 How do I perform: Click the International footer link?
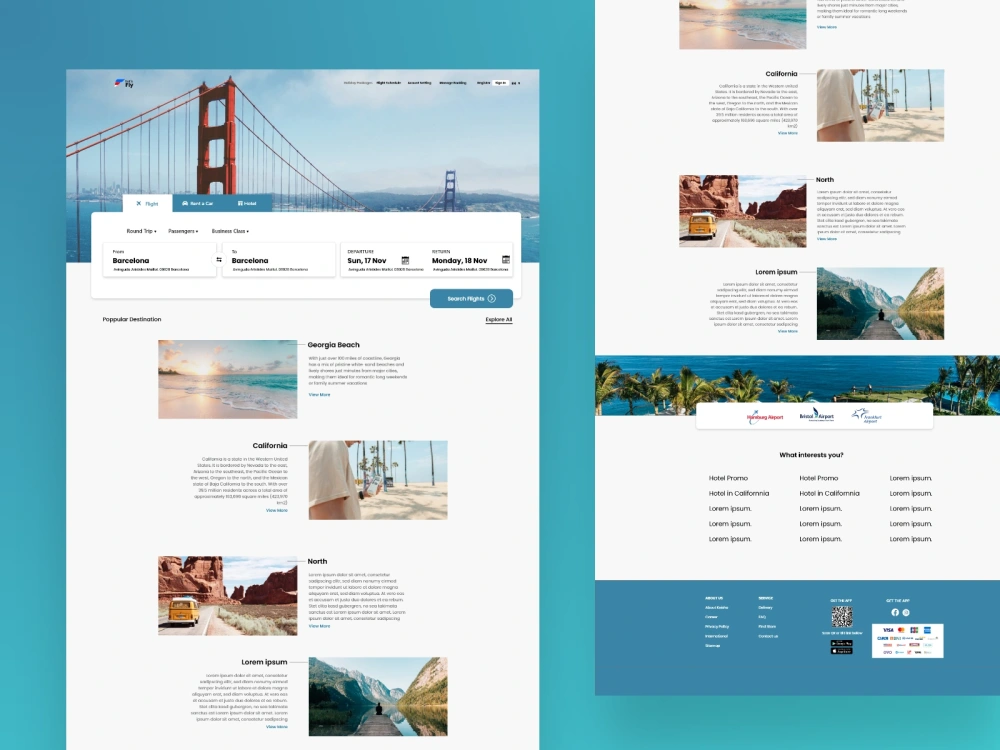click(716, 636)
